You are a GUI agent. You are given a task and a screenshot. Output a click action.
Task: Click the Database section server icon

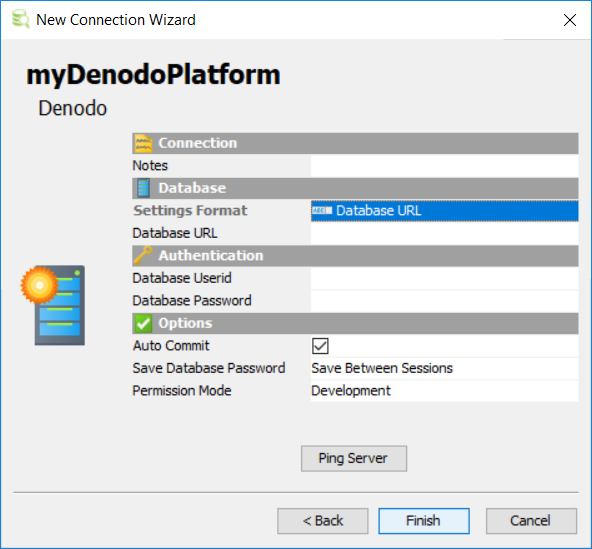click(x=143, y=188)
